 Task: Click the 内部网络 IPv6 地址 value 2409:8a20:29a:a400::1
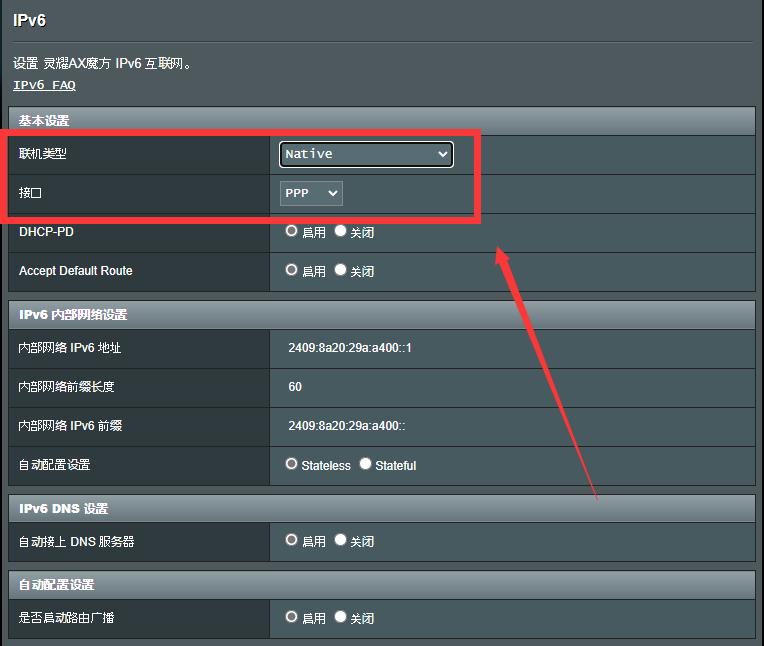point(350,348)
